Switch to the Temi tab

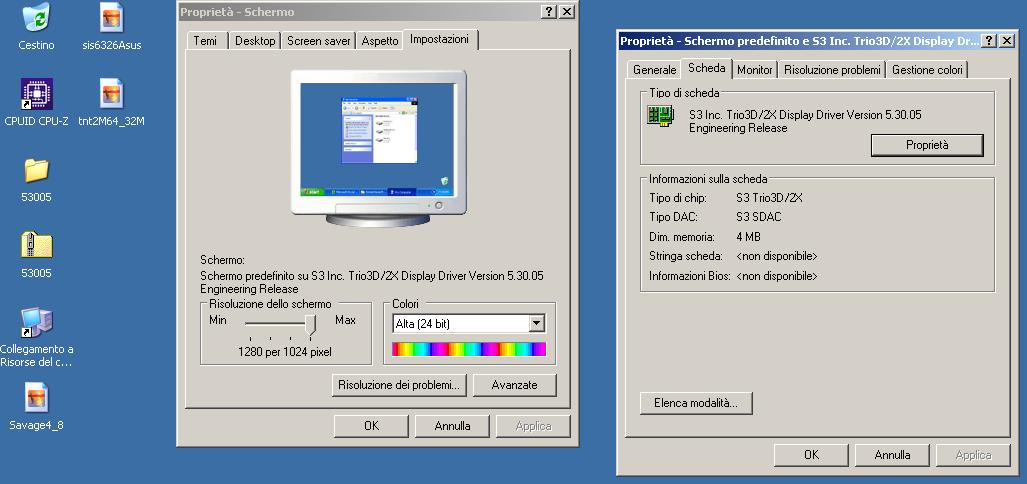[x=205, y=41]
